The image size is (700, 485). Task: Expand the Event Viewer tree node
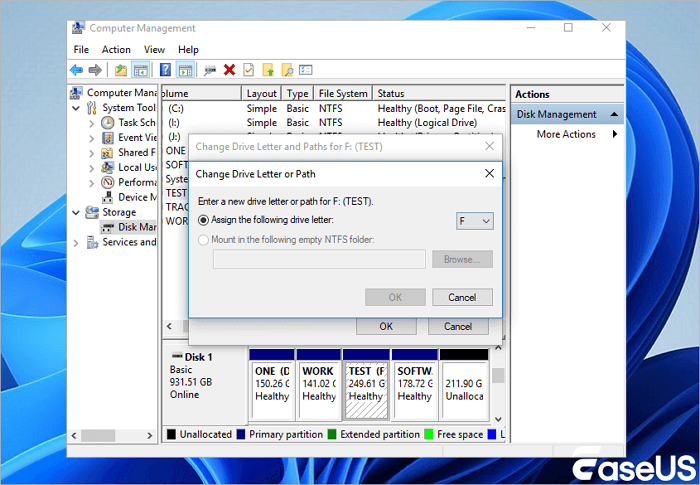pyautogui.click(x=92, y=138)
